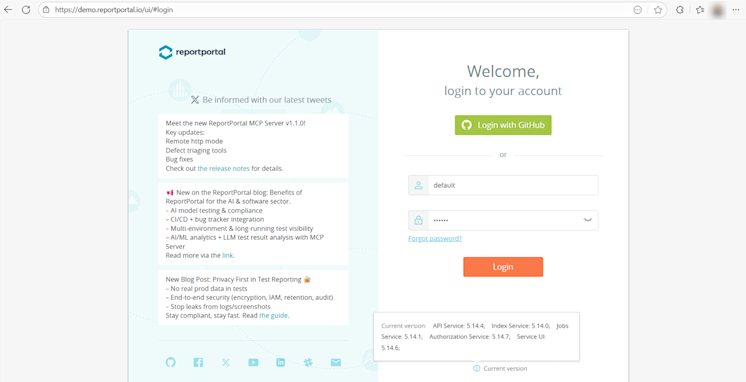Screen dimensions: 746x382
Task: Open browser settings and more menu
Action: pos(737,10)
